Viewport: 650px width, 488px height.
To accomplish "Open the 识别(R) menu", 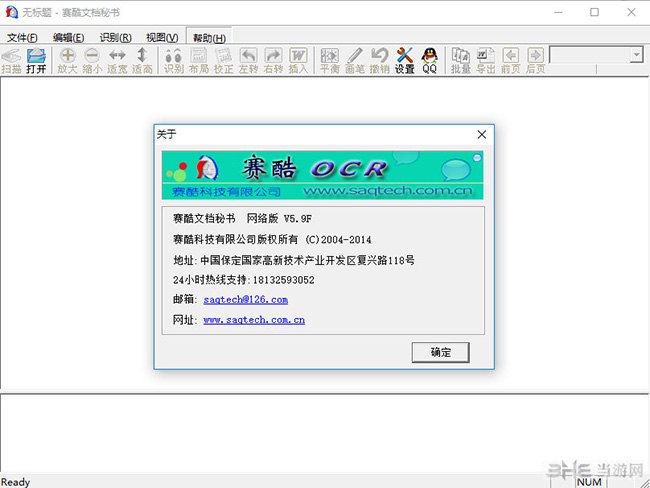I will click(115, 37).
